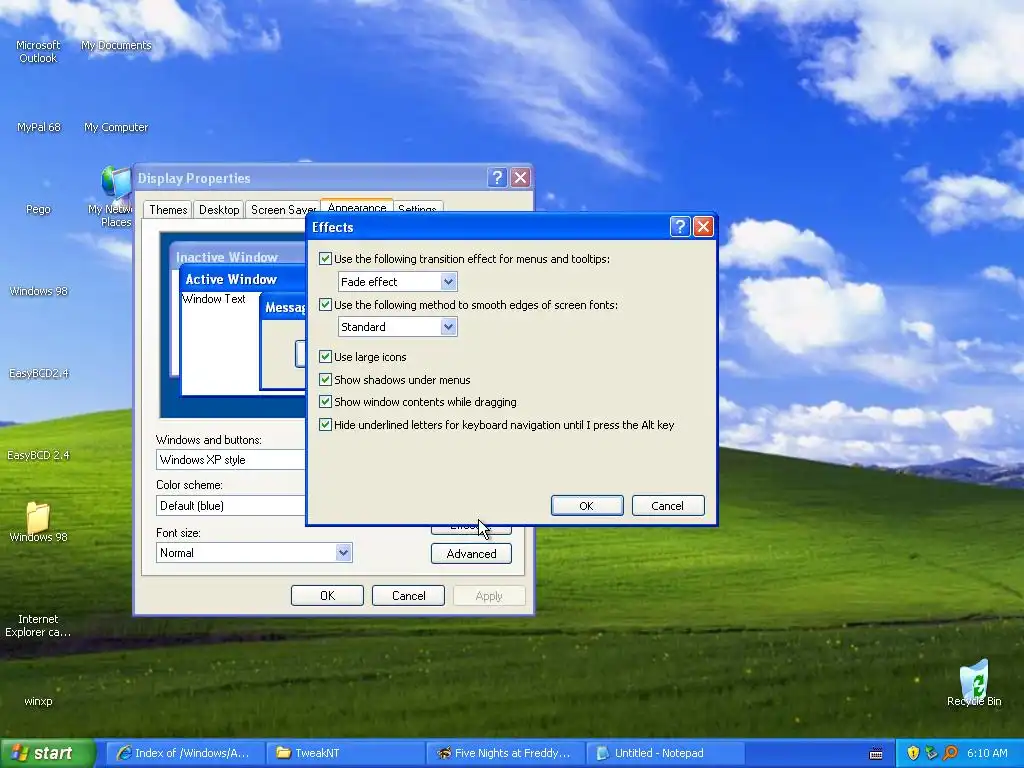Select the MyPal 68 desktop shortcut
The image size is (1024, 768).
[x=39, y=127]
